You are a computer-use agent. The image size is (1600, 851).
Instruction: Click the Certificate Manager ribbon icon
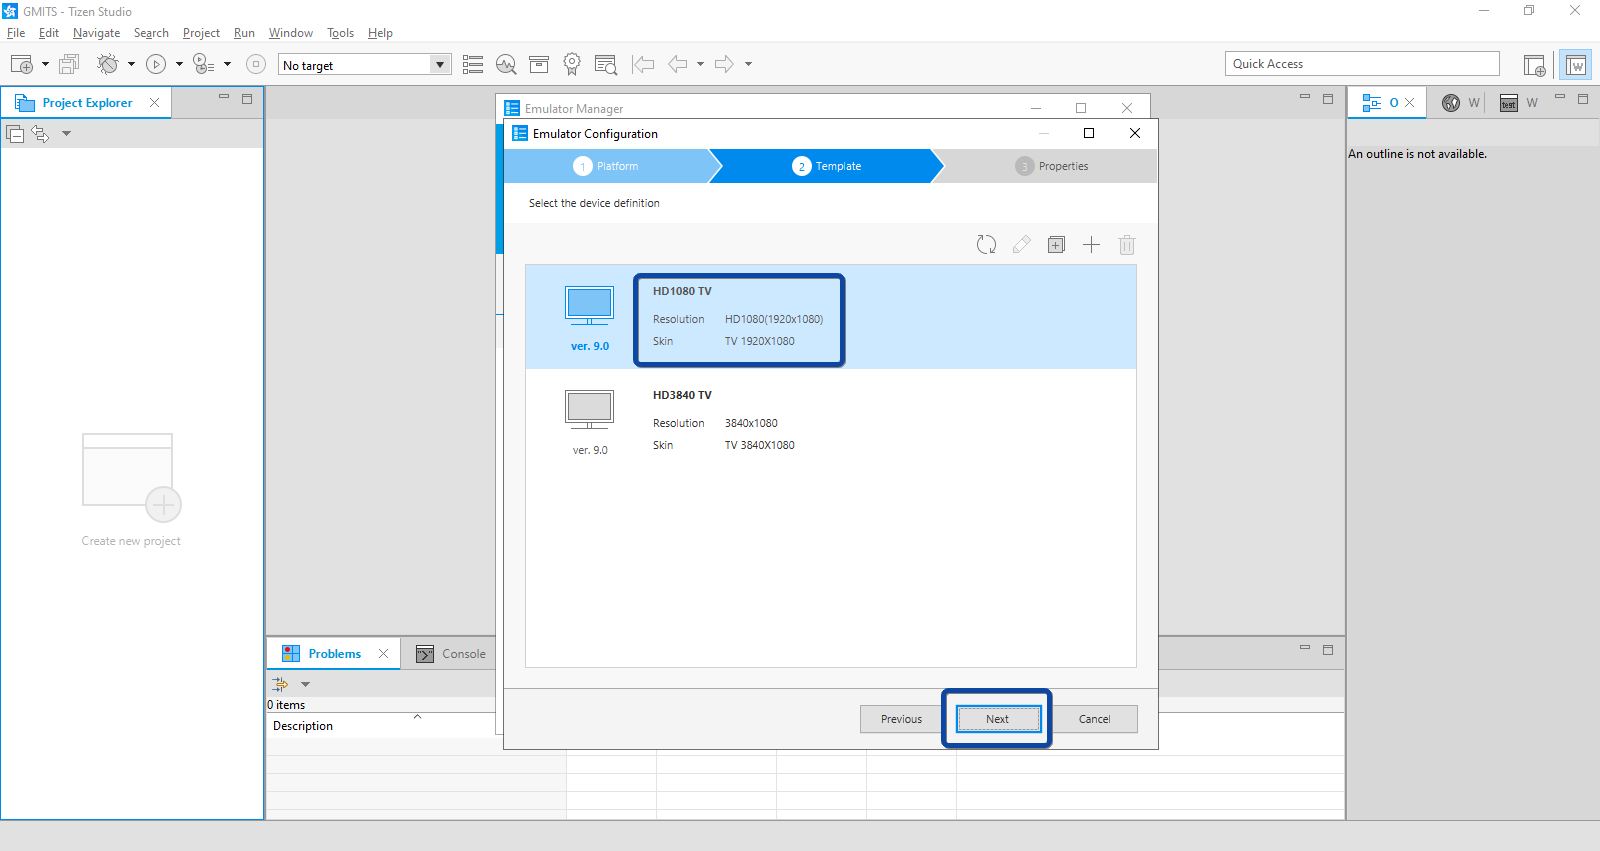tap(572, 64)
